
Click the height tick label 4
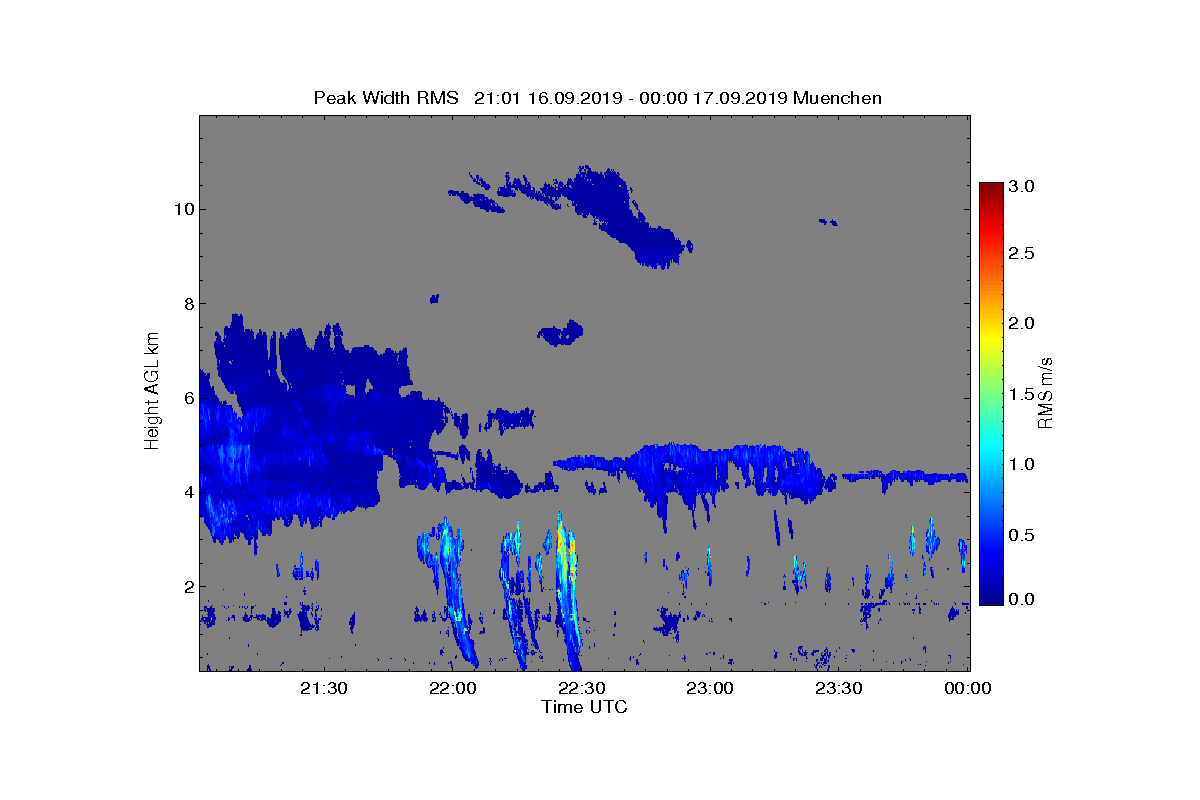click(188, 492)
